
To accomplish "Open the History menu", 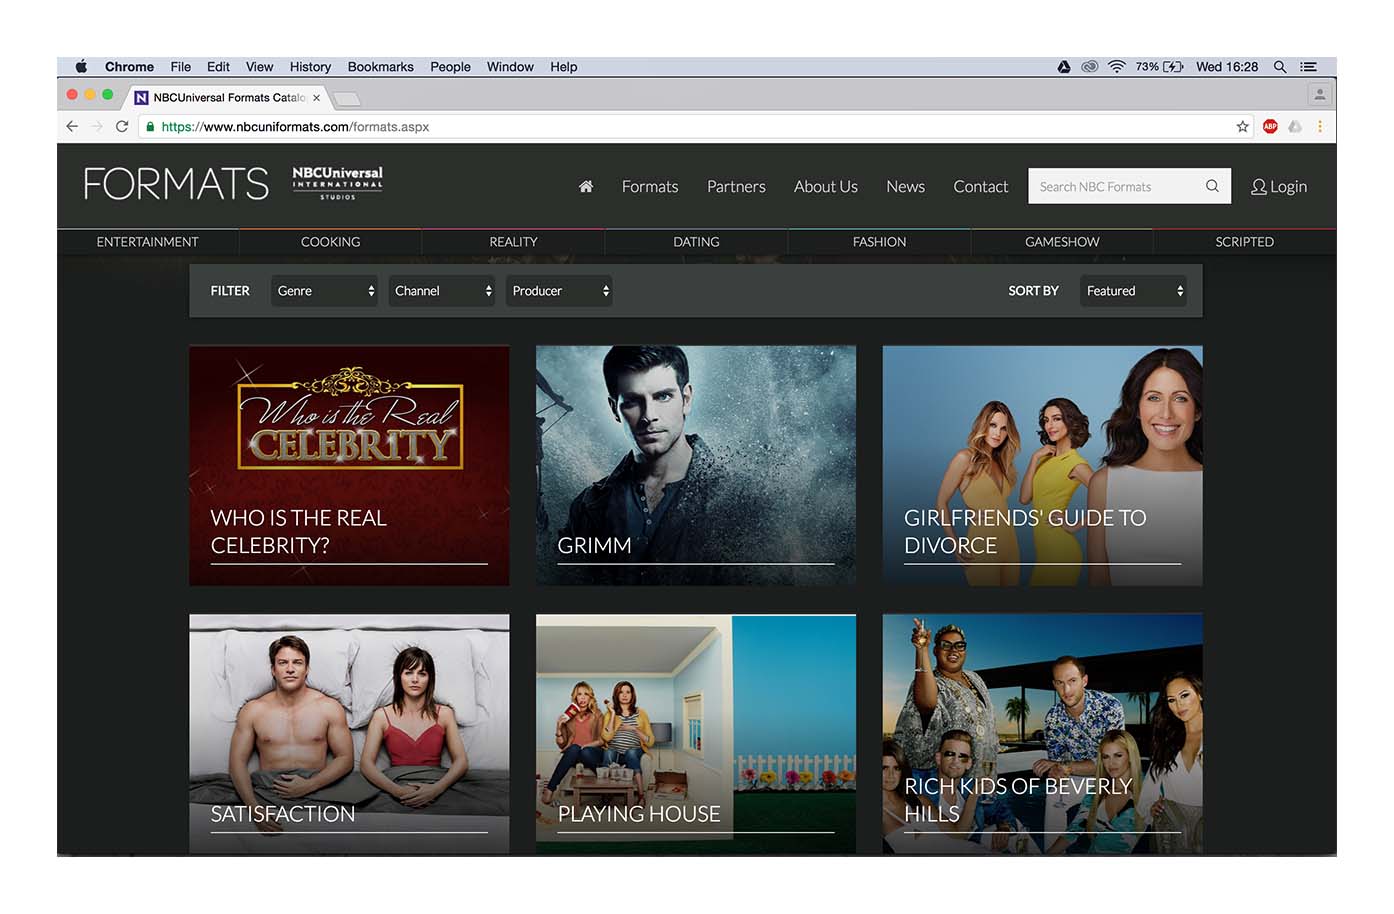I will pos(310,67).
